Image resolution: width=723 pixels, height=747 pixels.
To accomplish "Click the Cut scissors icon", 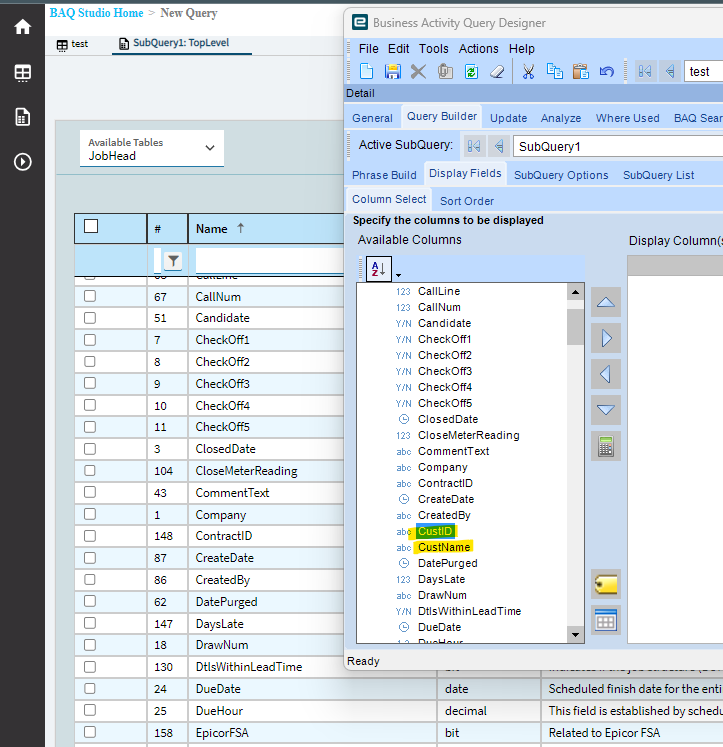I will (x=528, y=71).
